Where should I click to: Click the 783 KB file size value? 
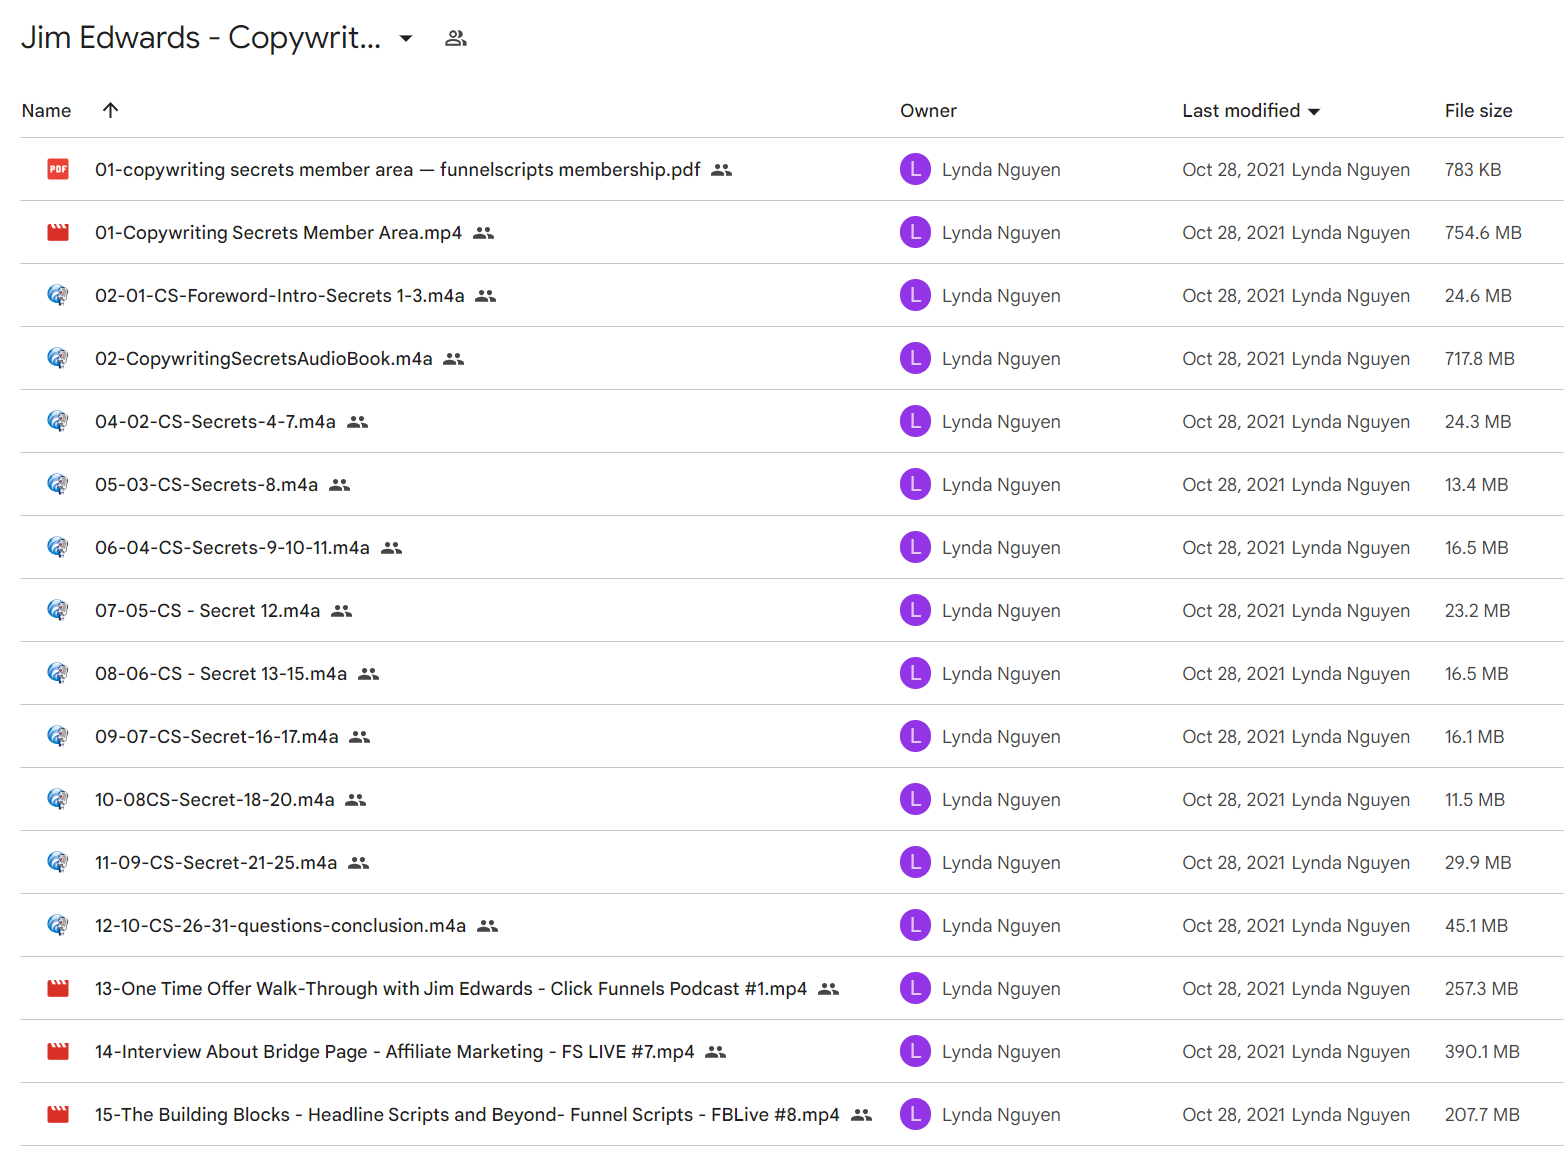tap(1472, 170)
